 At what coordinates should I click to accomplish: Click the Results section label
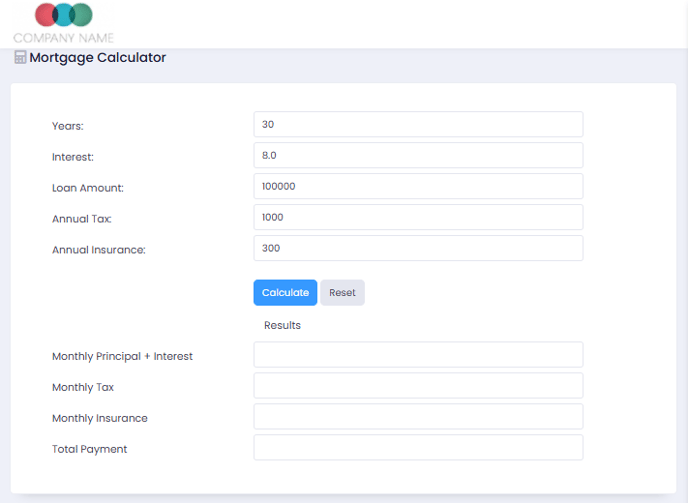[282, 325]
